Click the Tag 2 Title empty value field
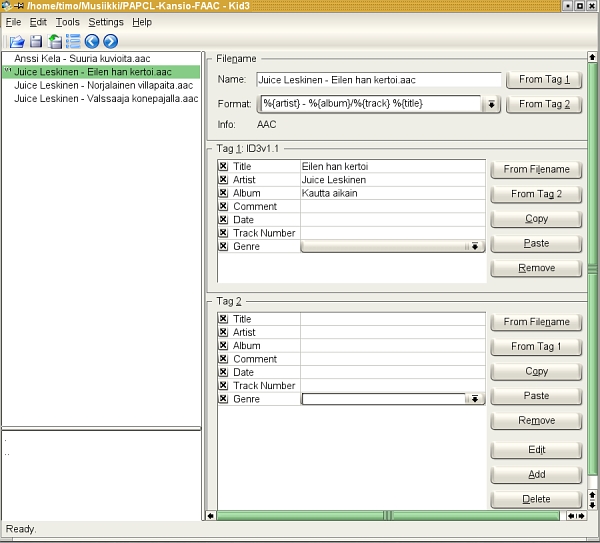This screenshot has width=600, height=543. [x=393, y=319]
